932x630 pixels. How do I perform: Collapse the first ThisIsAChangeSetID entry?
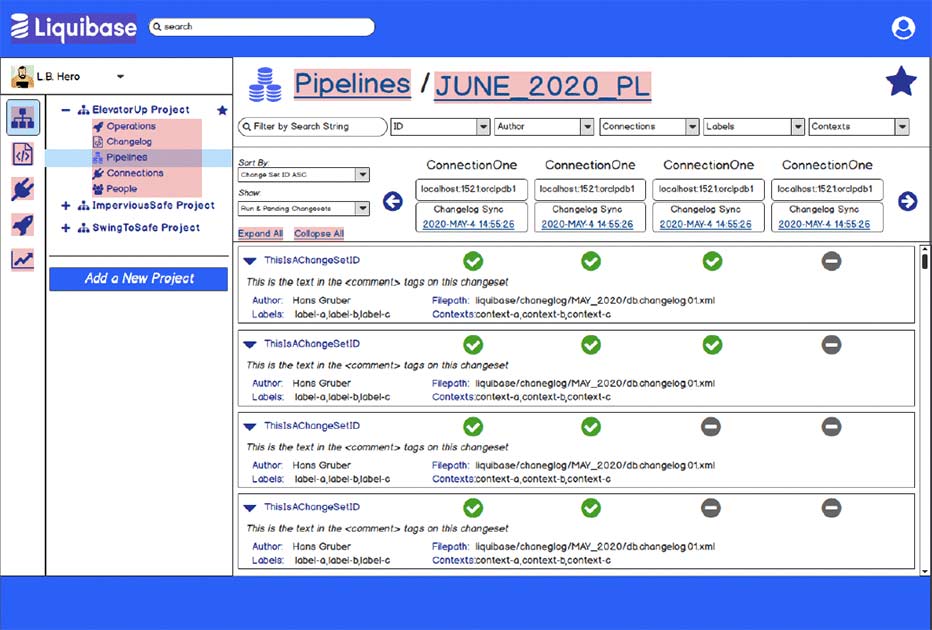(x=250, y=260)
